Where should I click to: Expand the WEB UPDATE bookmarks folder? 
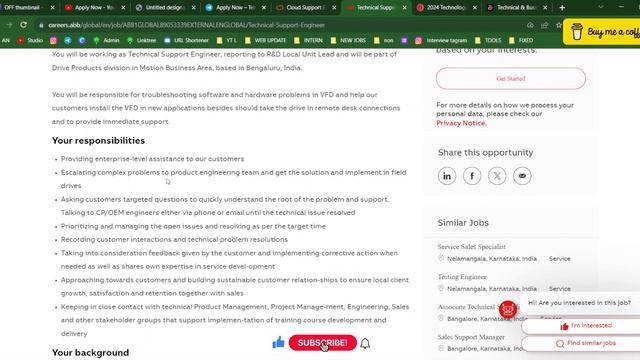[x=265, y=40]
